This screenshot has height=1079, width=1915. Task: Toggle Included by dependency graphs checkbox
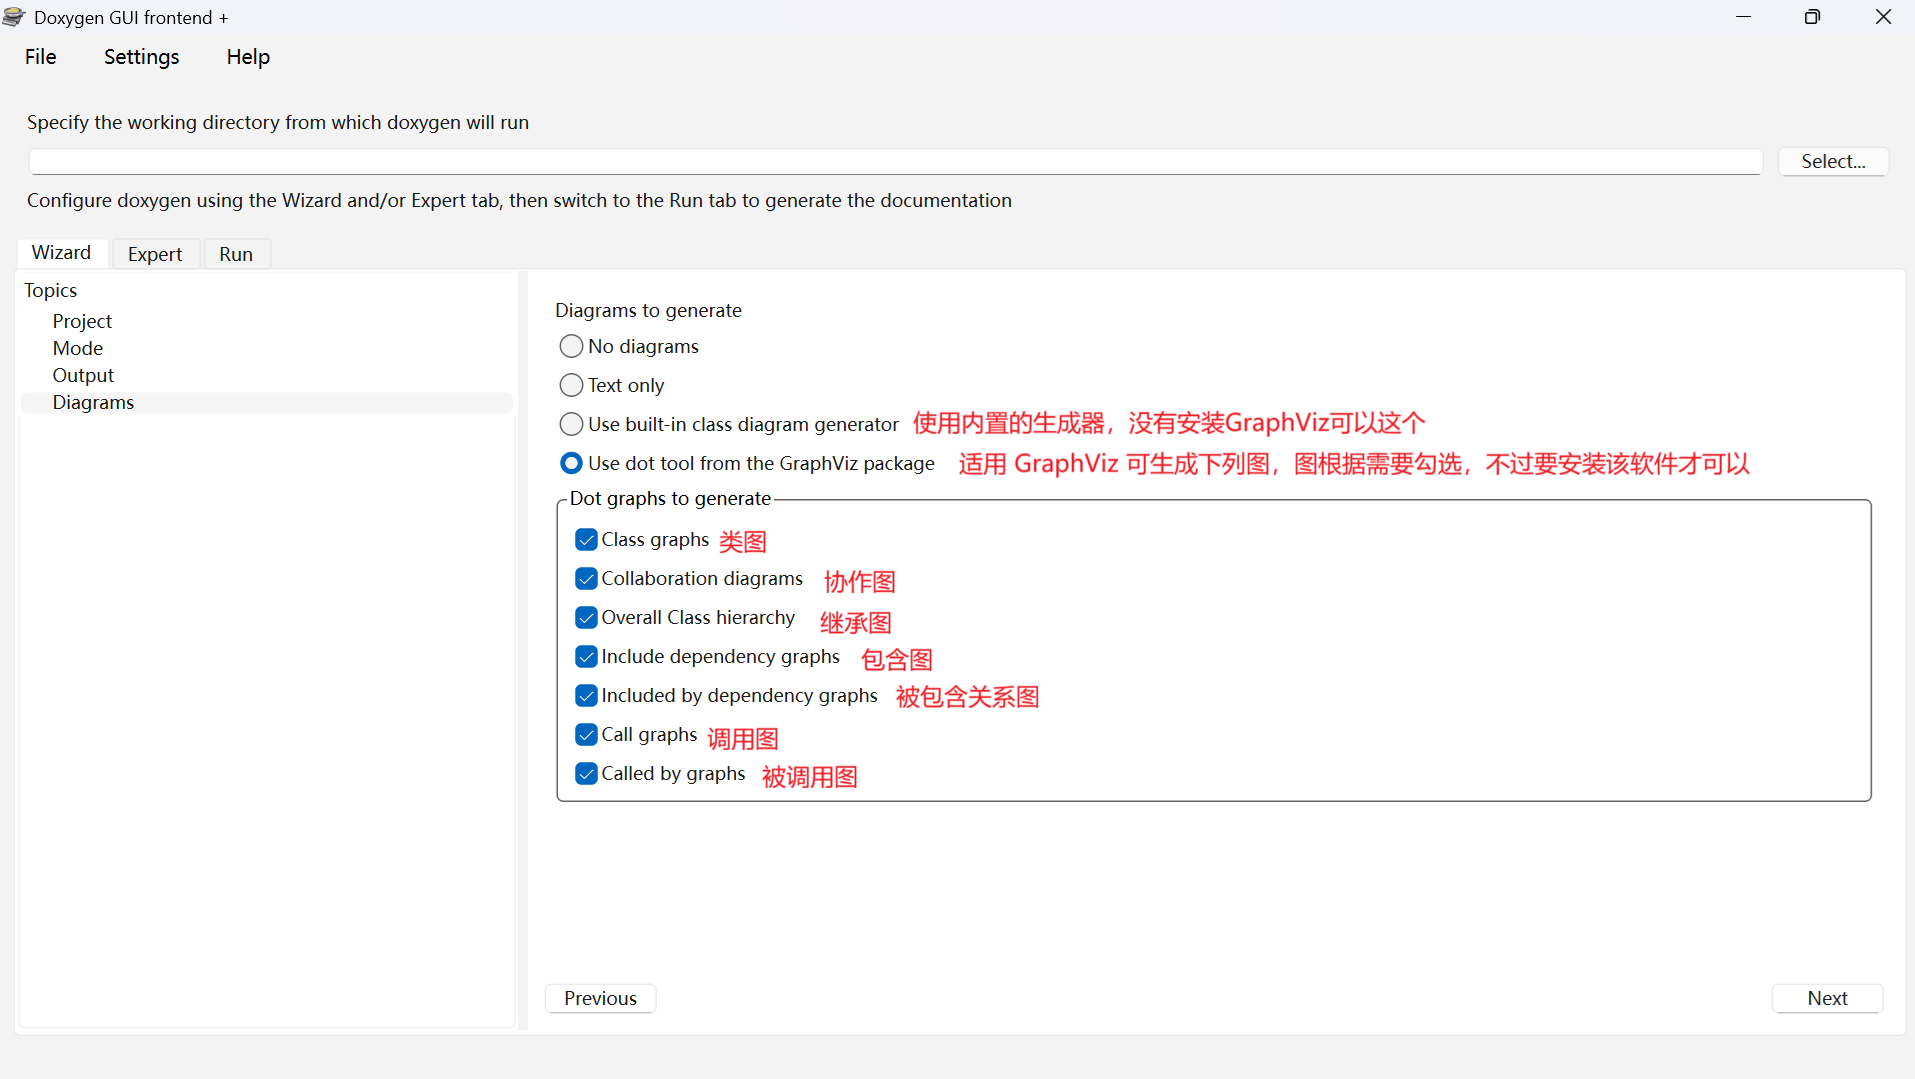tap(586, 696)
